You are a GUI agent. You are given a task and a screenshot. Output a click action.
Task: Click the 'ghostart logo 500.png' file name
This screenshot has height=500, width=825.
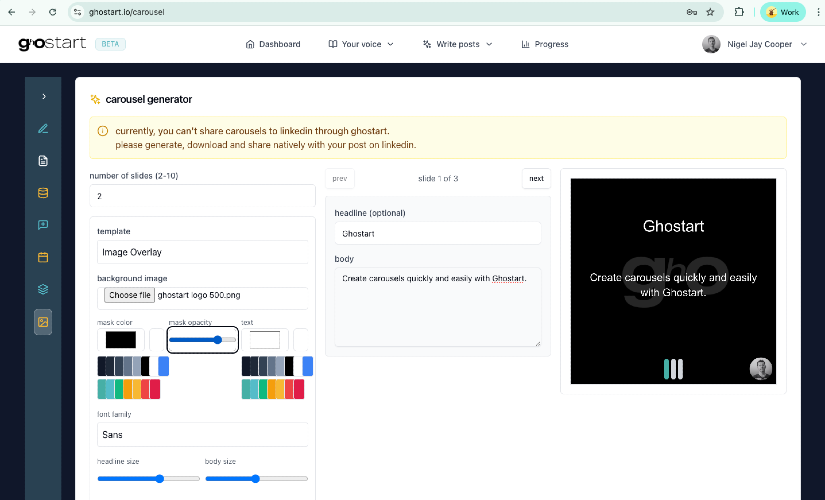(x=199, y=295)
